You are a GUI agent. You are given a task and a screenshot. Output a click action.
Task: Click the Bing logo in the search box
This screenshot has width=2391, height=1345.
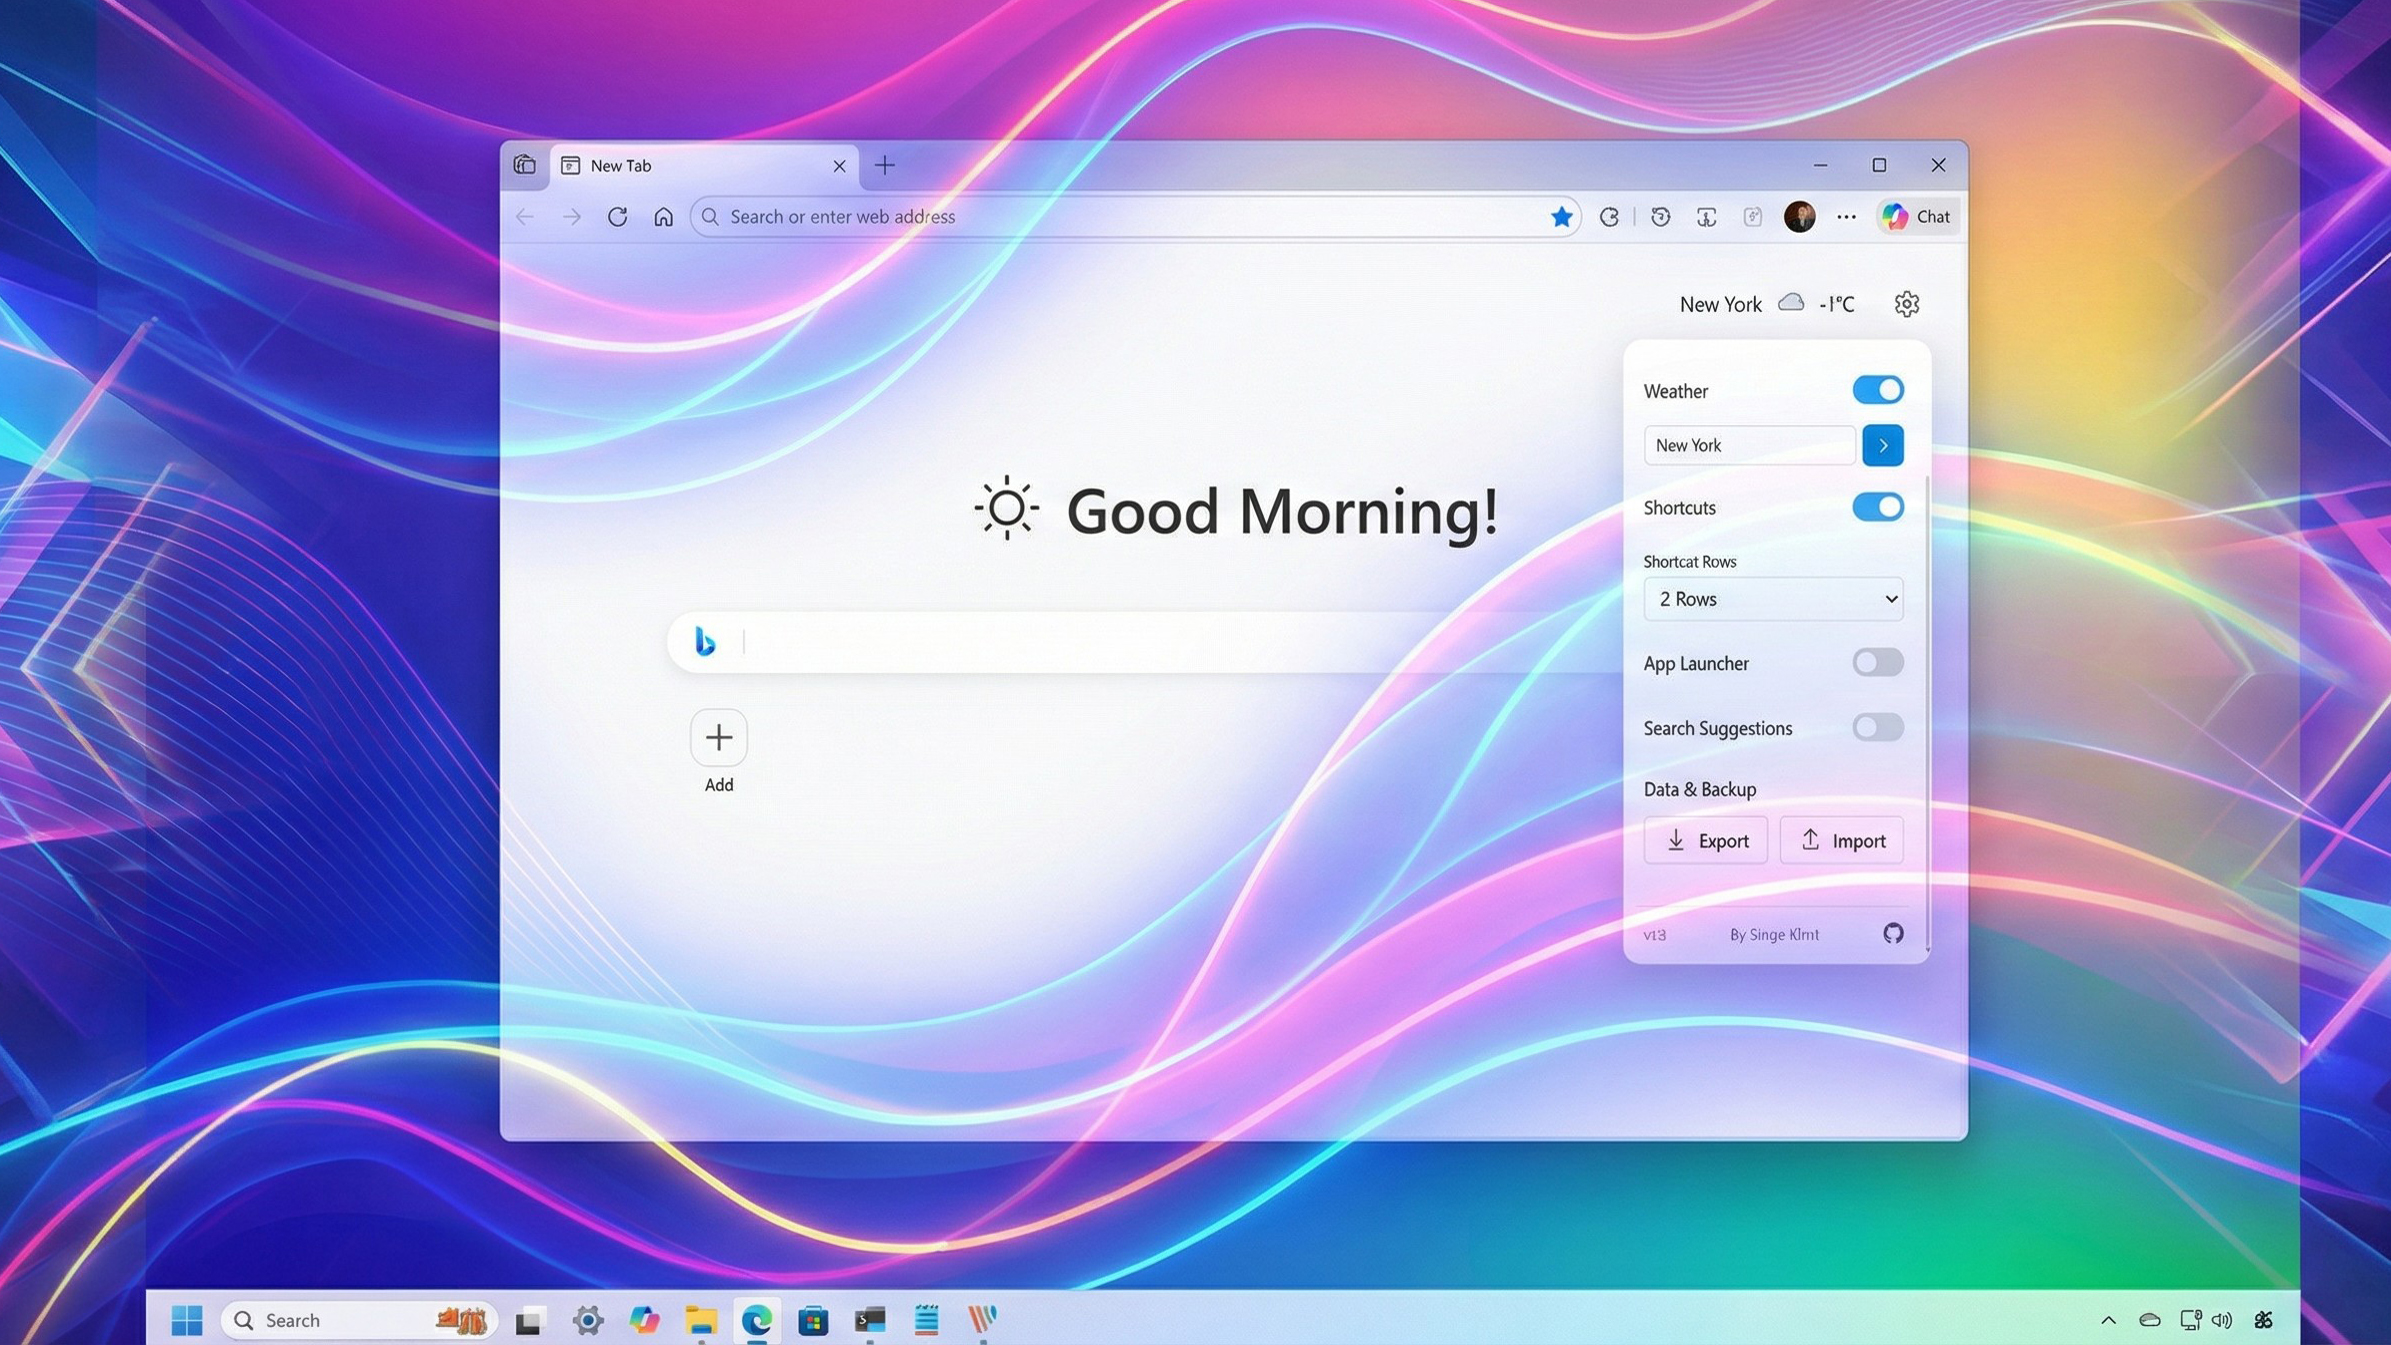pyautogui.click(x=706, y=641)
